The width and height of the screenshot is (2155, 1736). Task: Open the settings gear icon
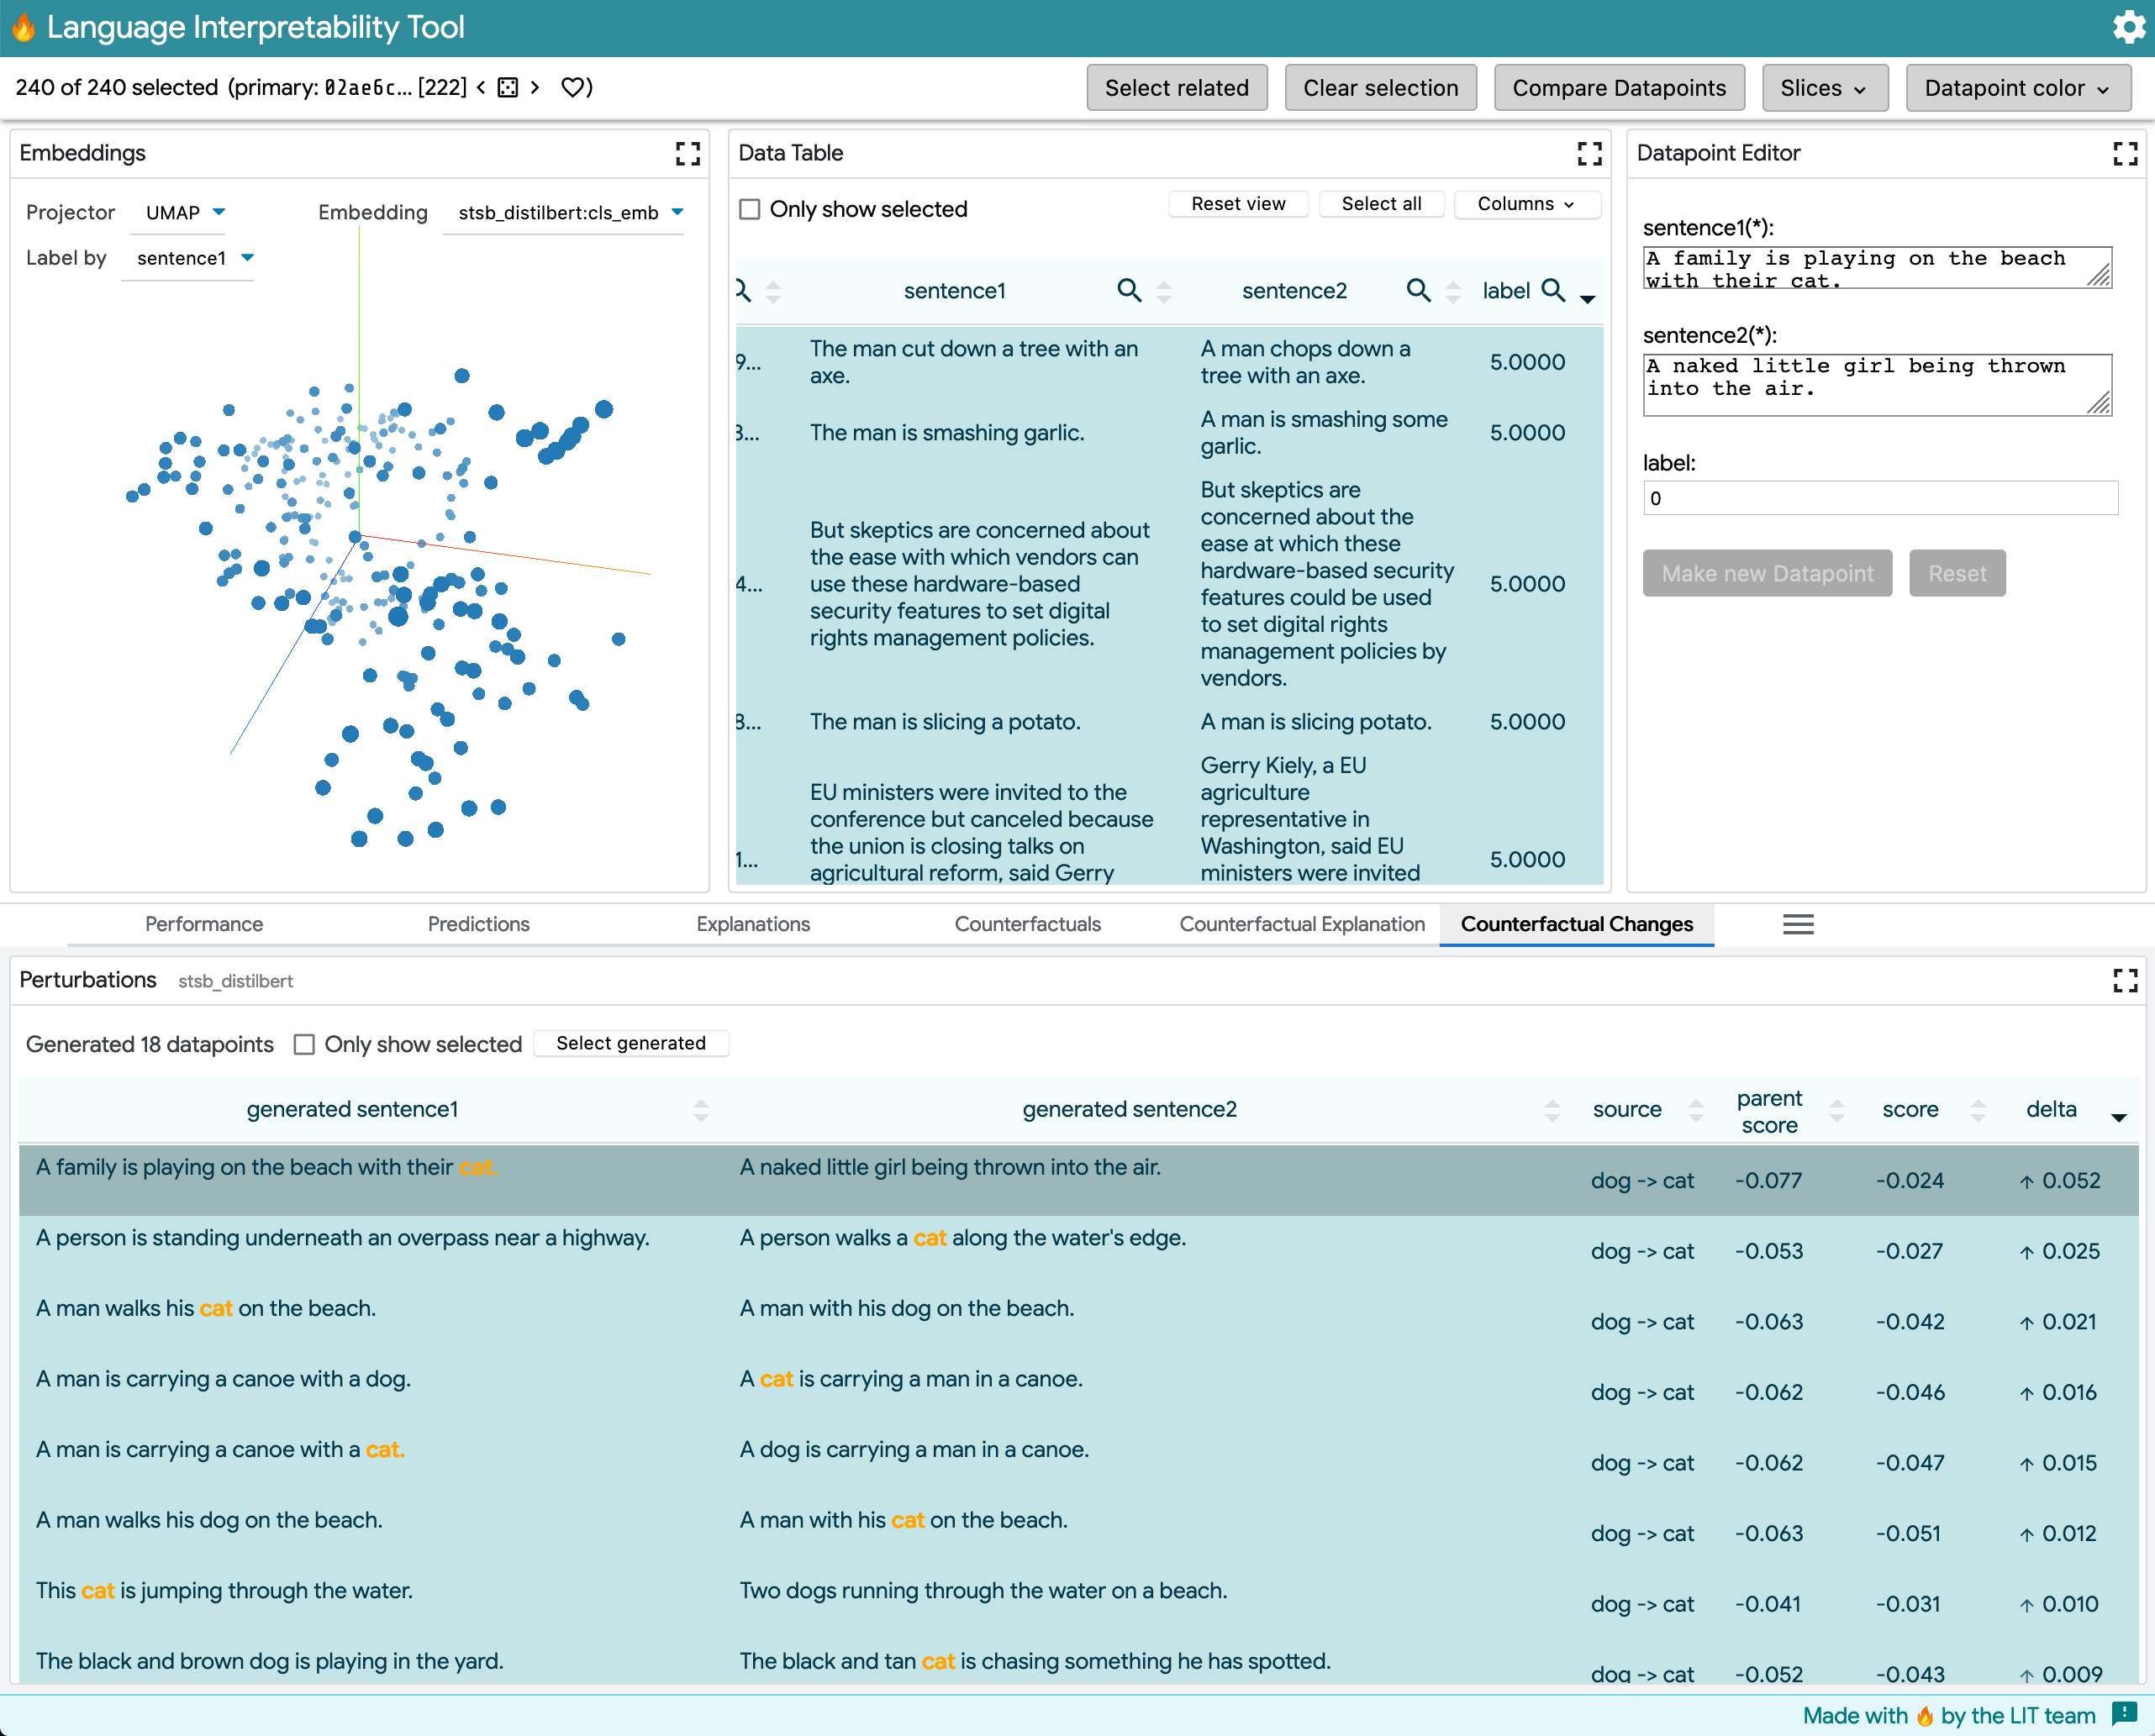[2128, 27]
